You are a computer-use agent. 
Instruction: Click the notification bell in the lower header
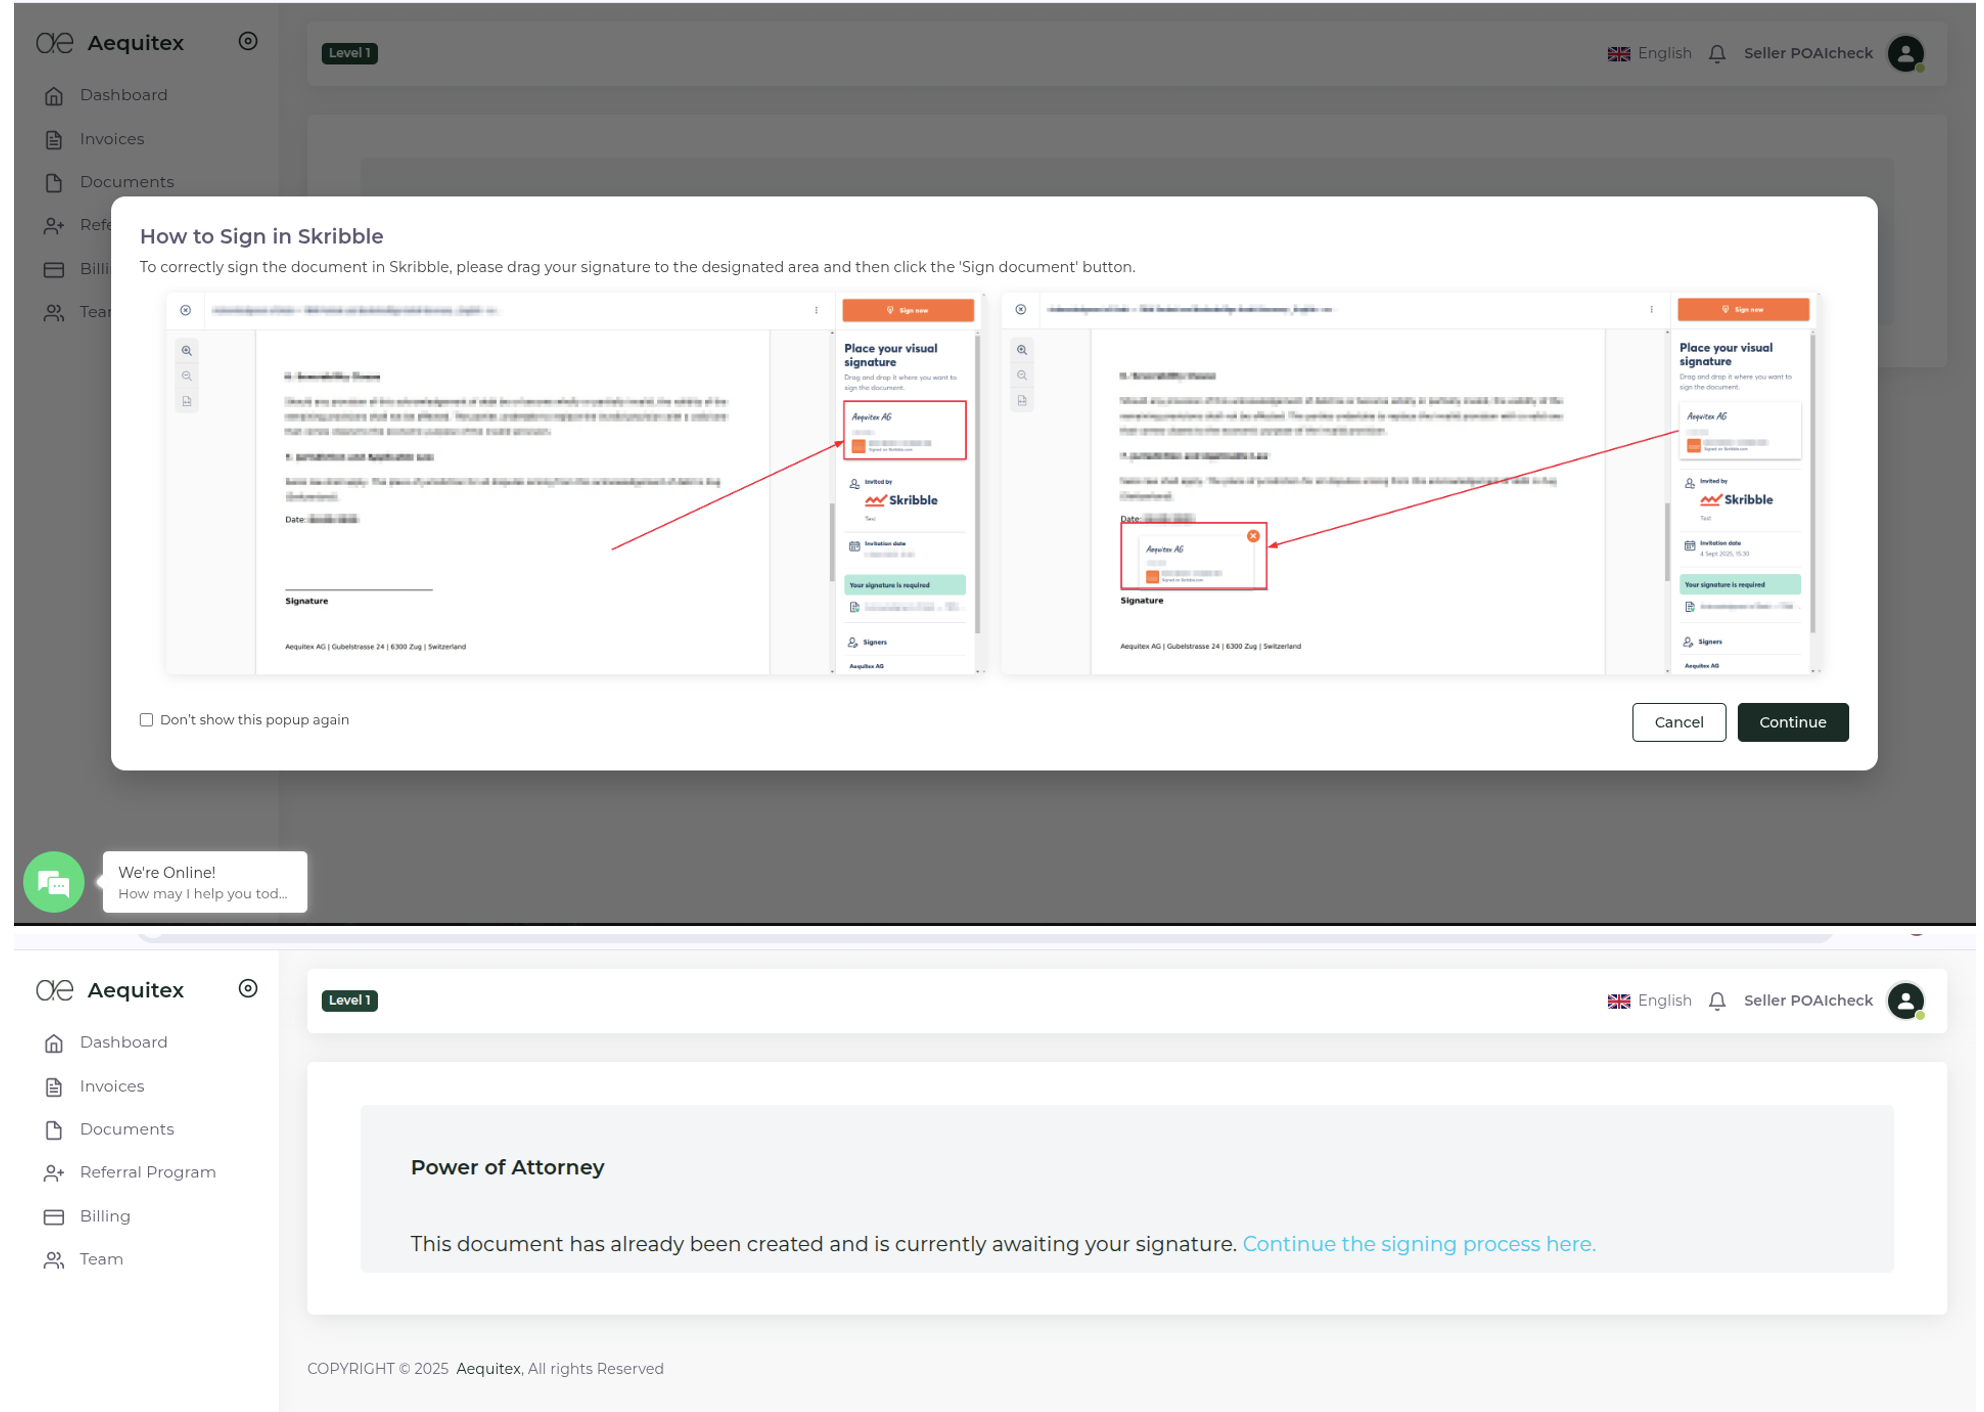coord(1716,1001)
